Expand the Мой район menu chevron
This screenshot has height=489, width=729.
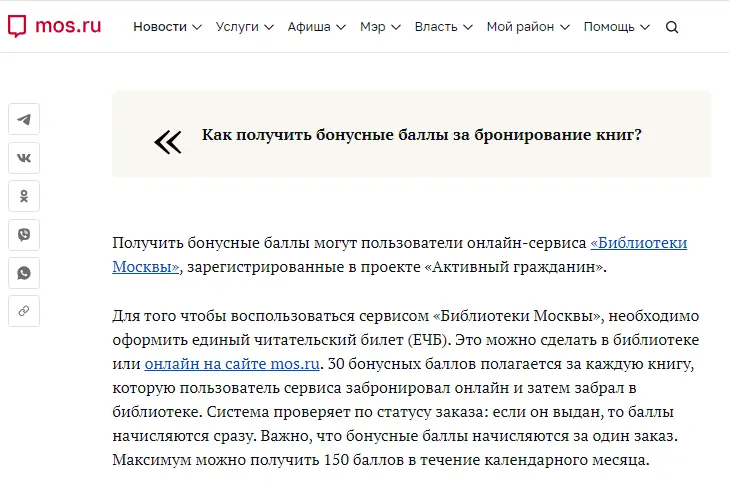tap(565, 27)
